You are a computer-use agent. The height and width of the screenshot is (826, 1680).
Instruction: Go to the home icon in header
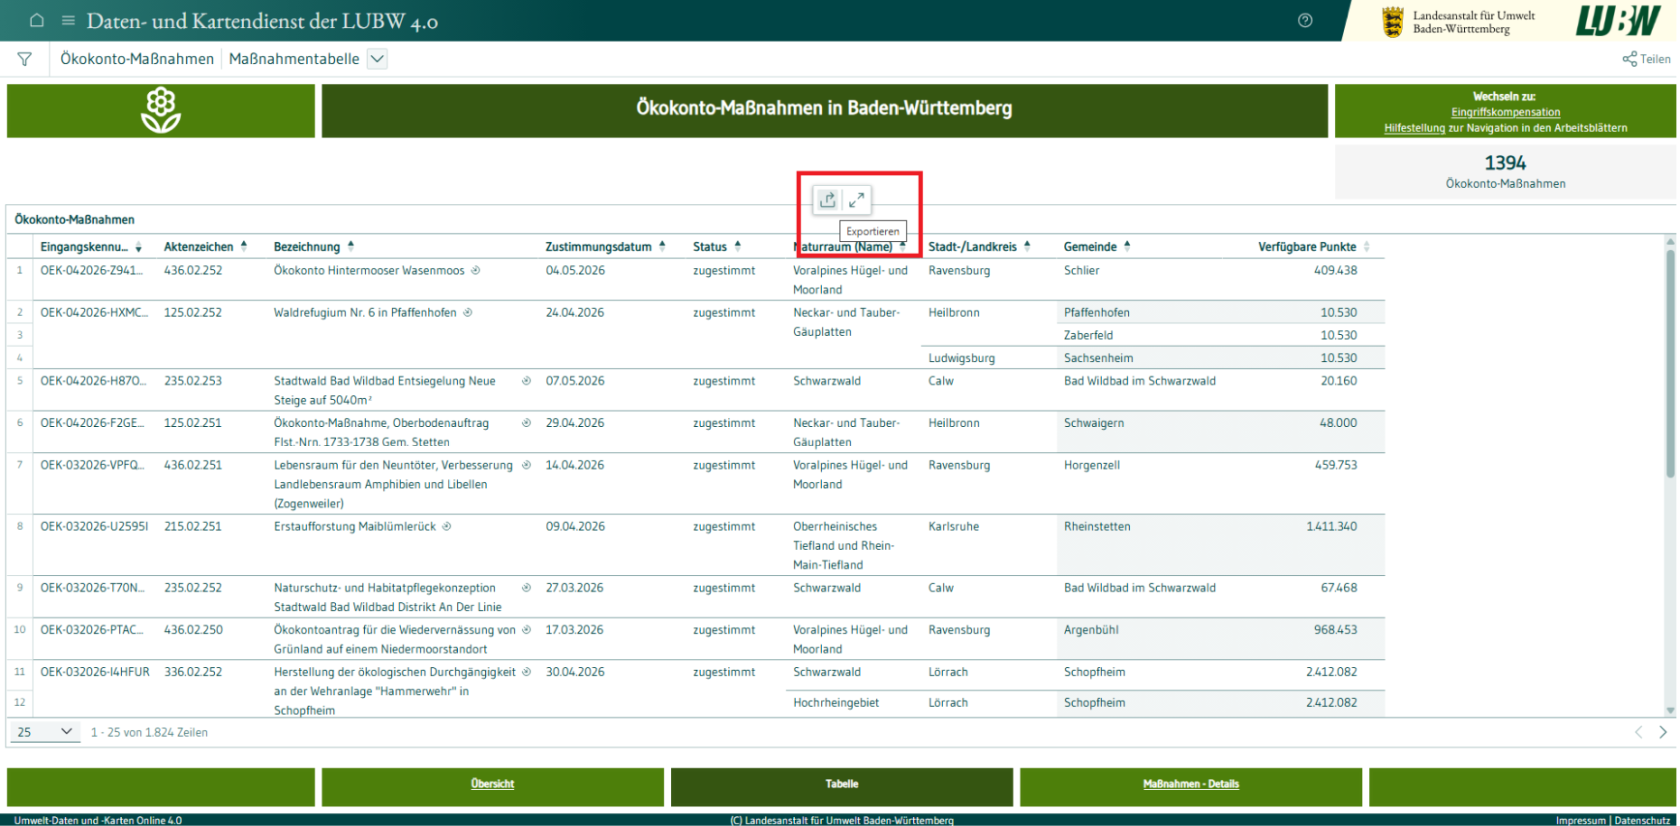point(37,20)
